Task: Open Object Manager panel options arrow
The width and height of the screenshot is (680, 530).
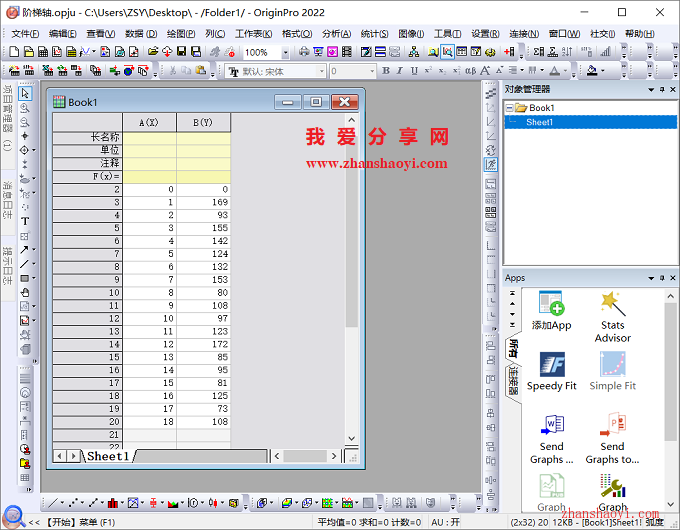Action: click(651, 90)
